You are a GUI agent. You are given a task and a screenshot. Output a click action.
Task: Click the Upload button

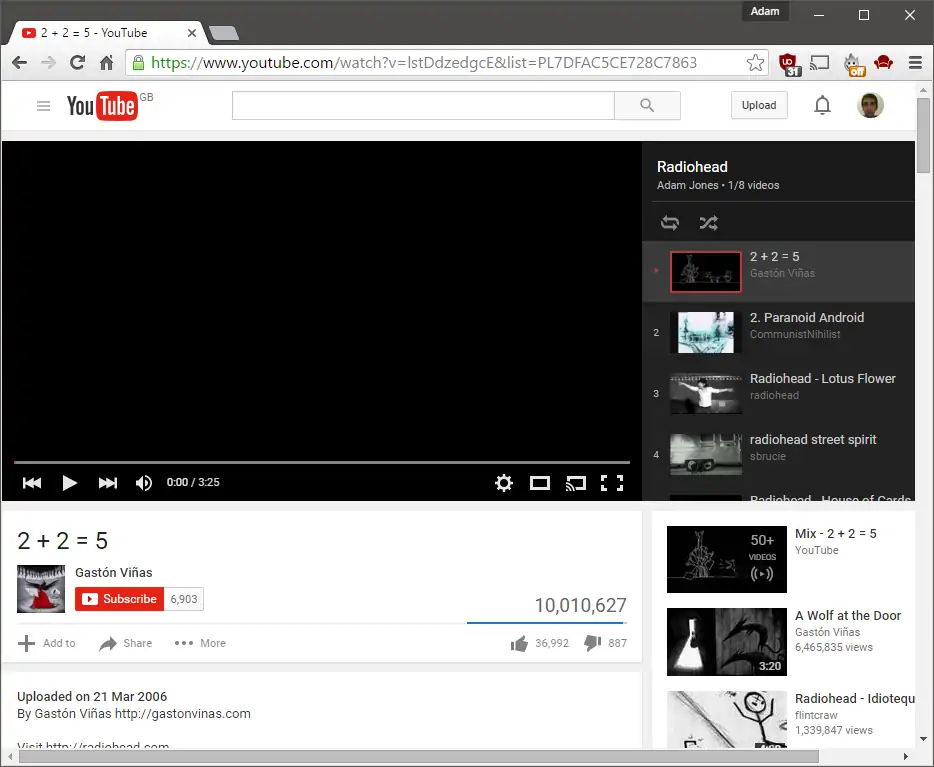pos(759,105)
